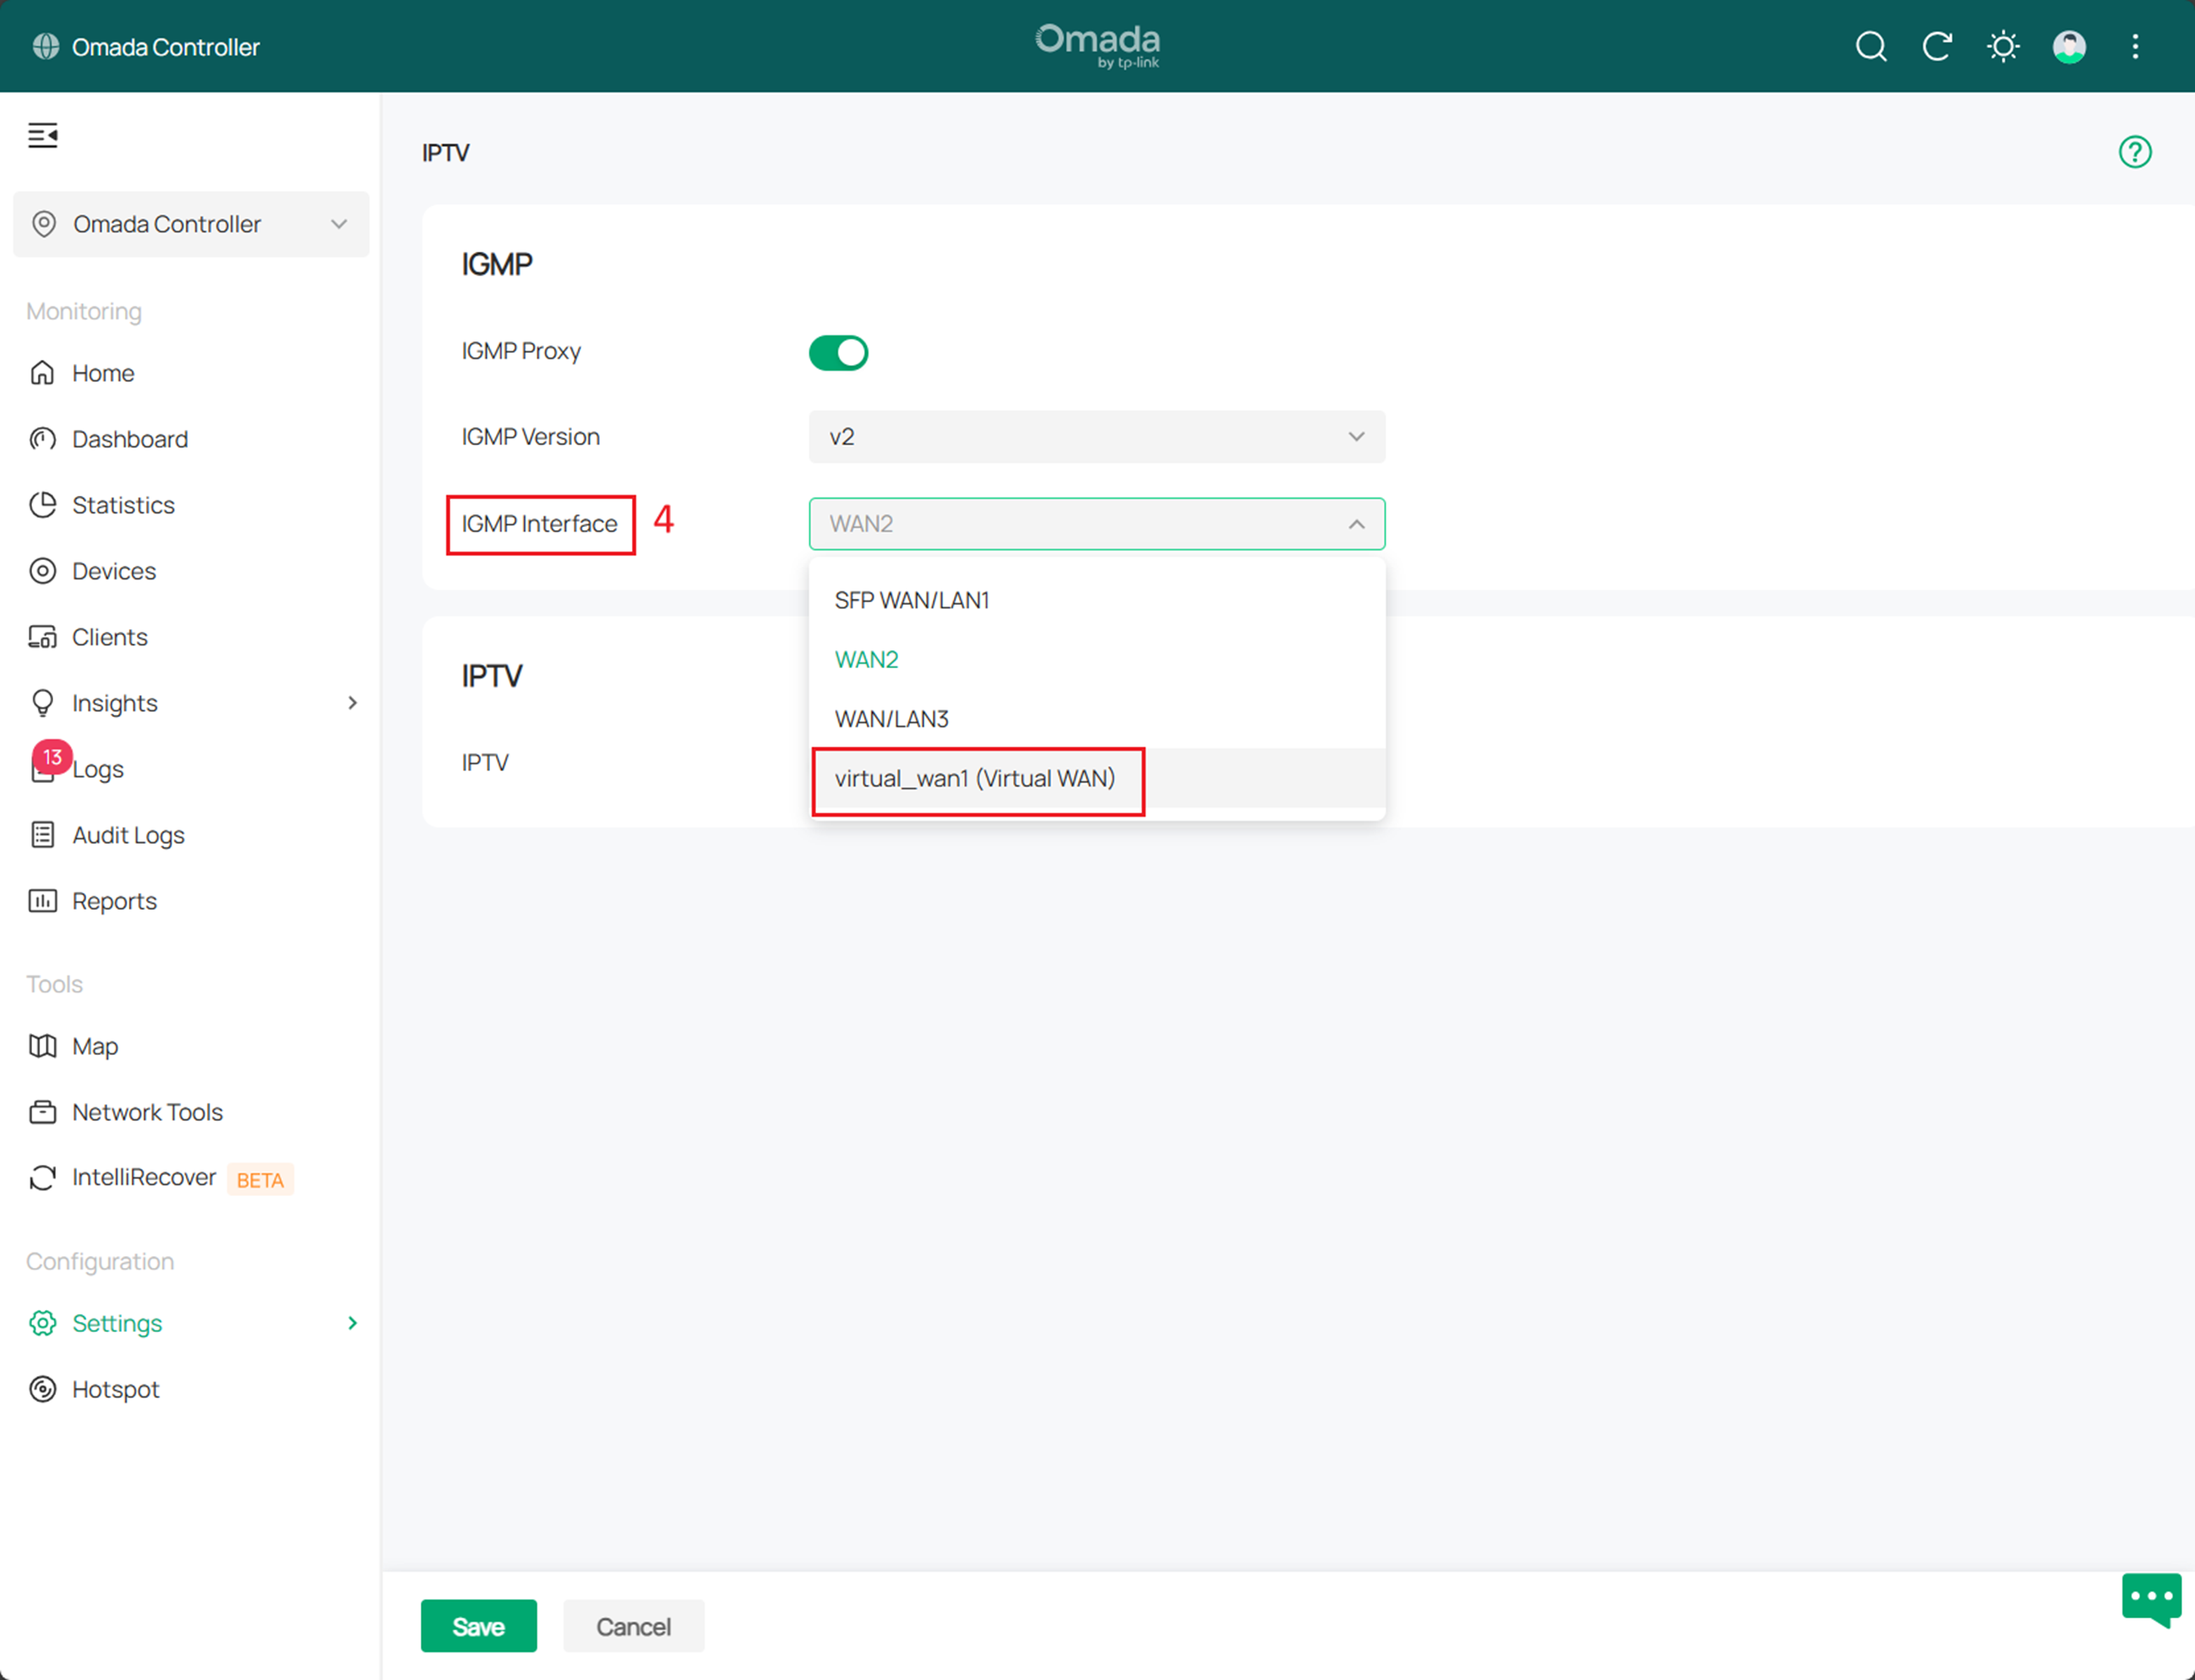Expand the Omada Controller site selector

[191, 224]
